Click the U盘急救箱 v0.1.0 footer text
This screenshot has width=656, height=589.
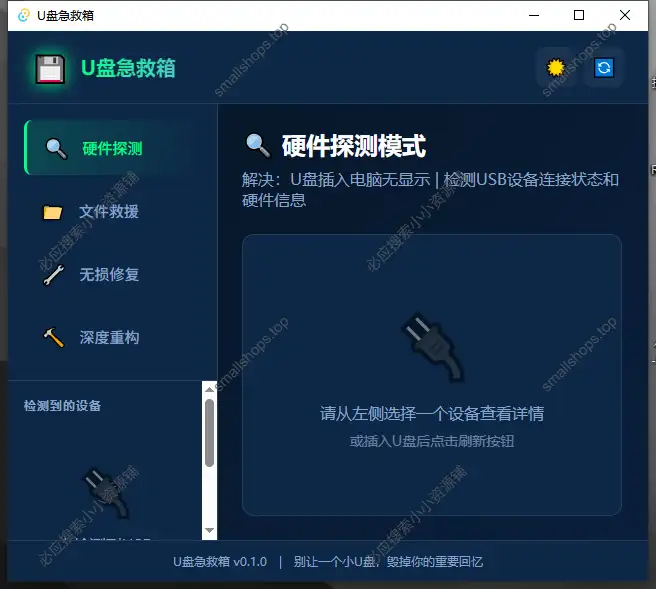[x=220, y=561]
